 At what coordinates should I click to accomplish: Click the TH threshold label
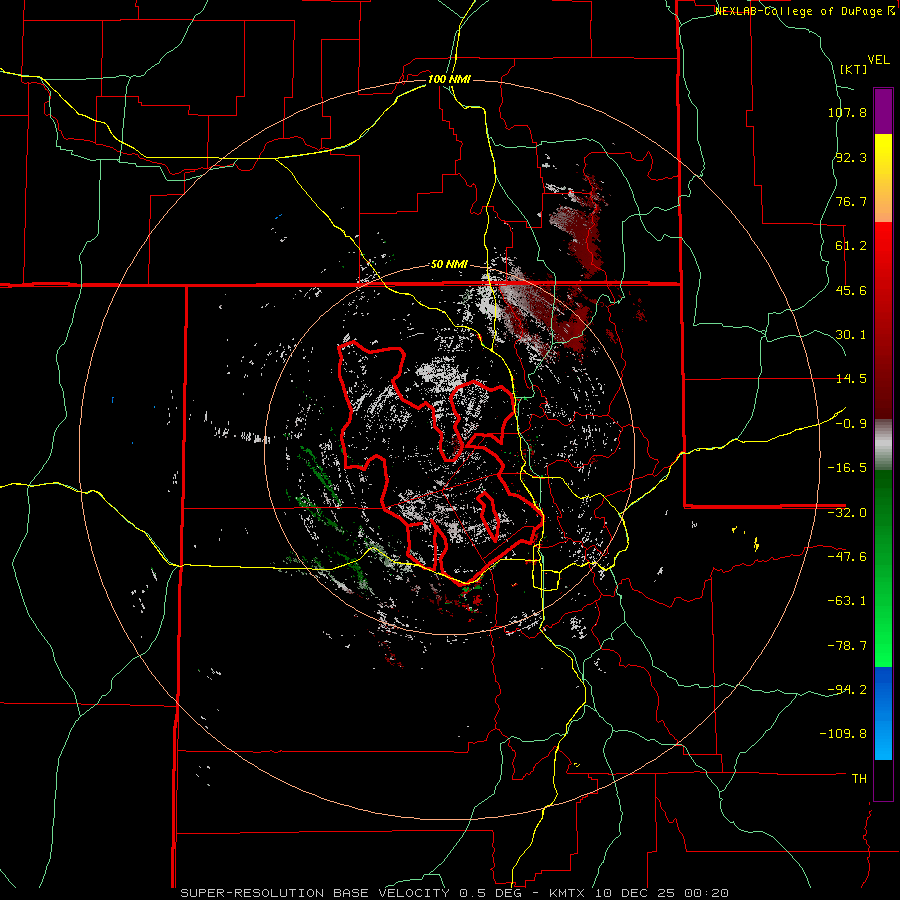click(859, 779)
